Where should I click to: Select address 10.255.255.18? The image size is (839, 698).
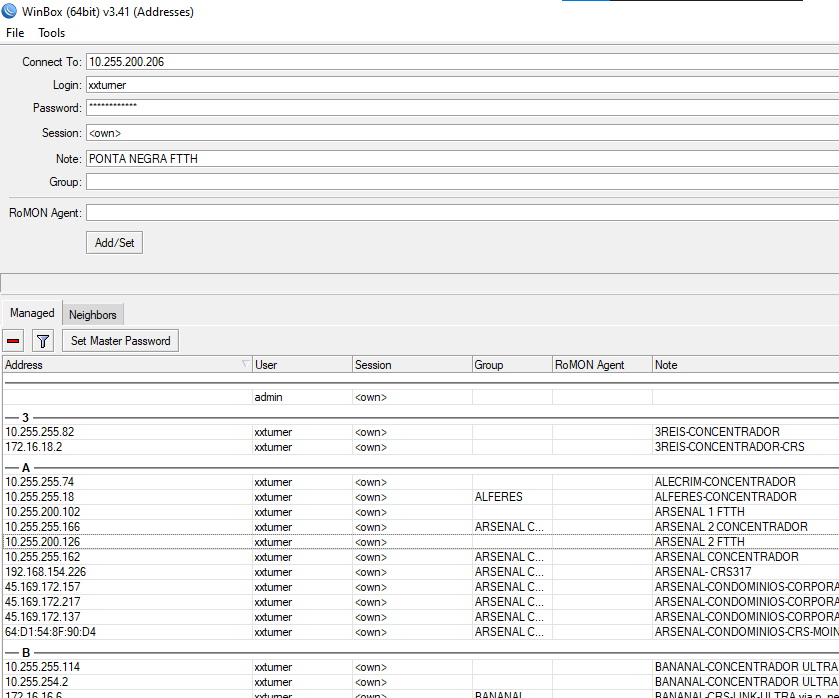pyautogui.click(x=40, y=497)
